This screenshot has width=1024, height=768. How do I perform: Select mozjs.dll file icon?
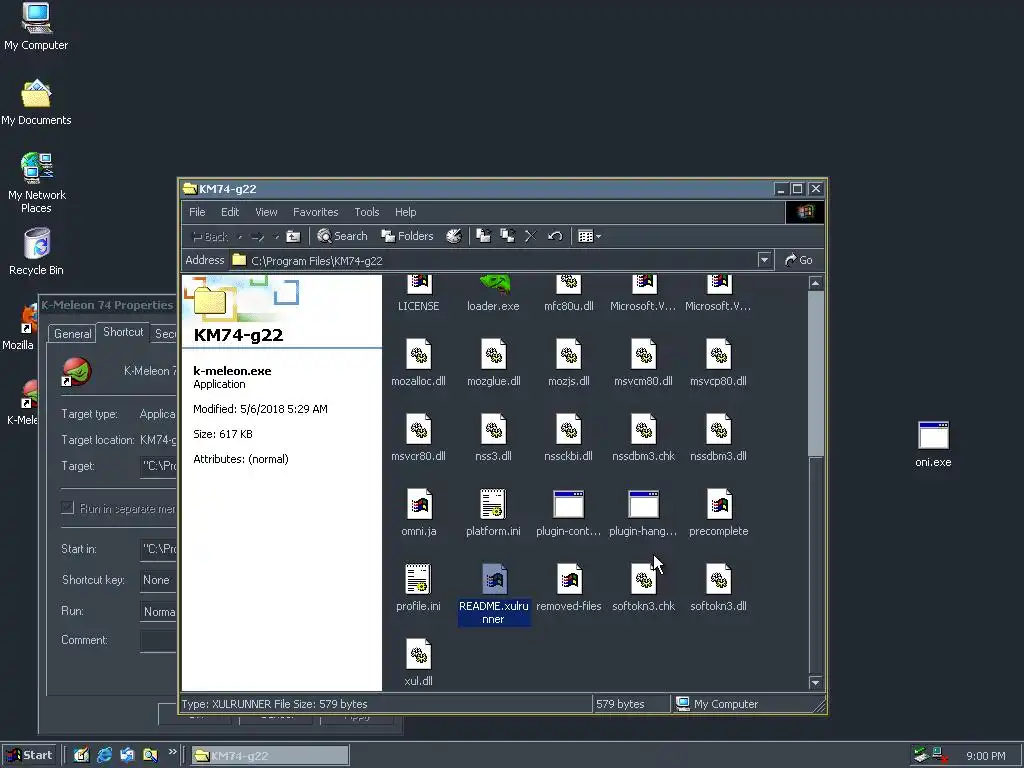(x=569, y=355)
